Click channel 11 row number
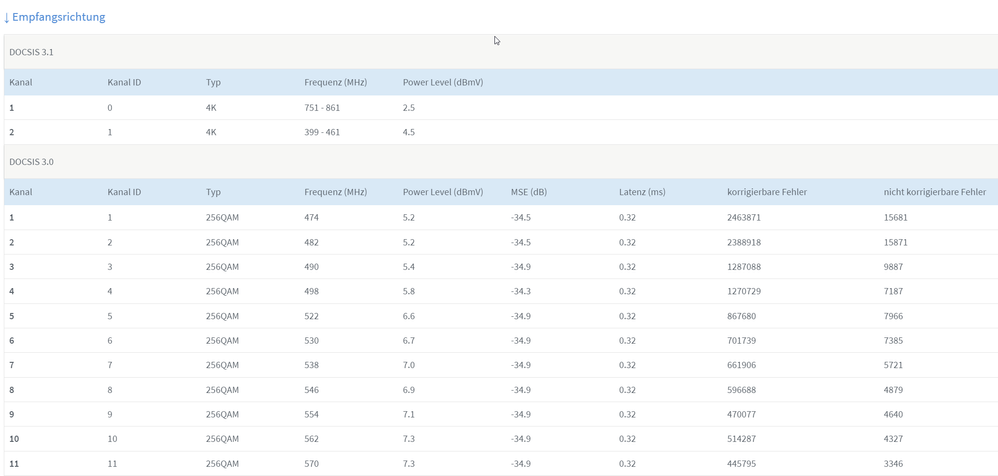Screen dimensions: 998x476 (x=14, y=463)
